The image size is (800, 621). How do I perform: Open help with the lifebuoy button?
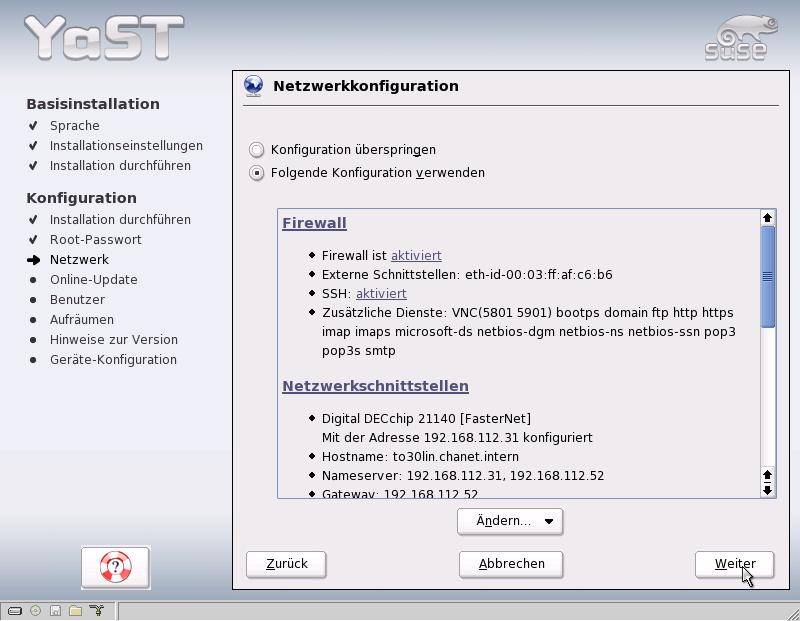click(x=116, y=567)
